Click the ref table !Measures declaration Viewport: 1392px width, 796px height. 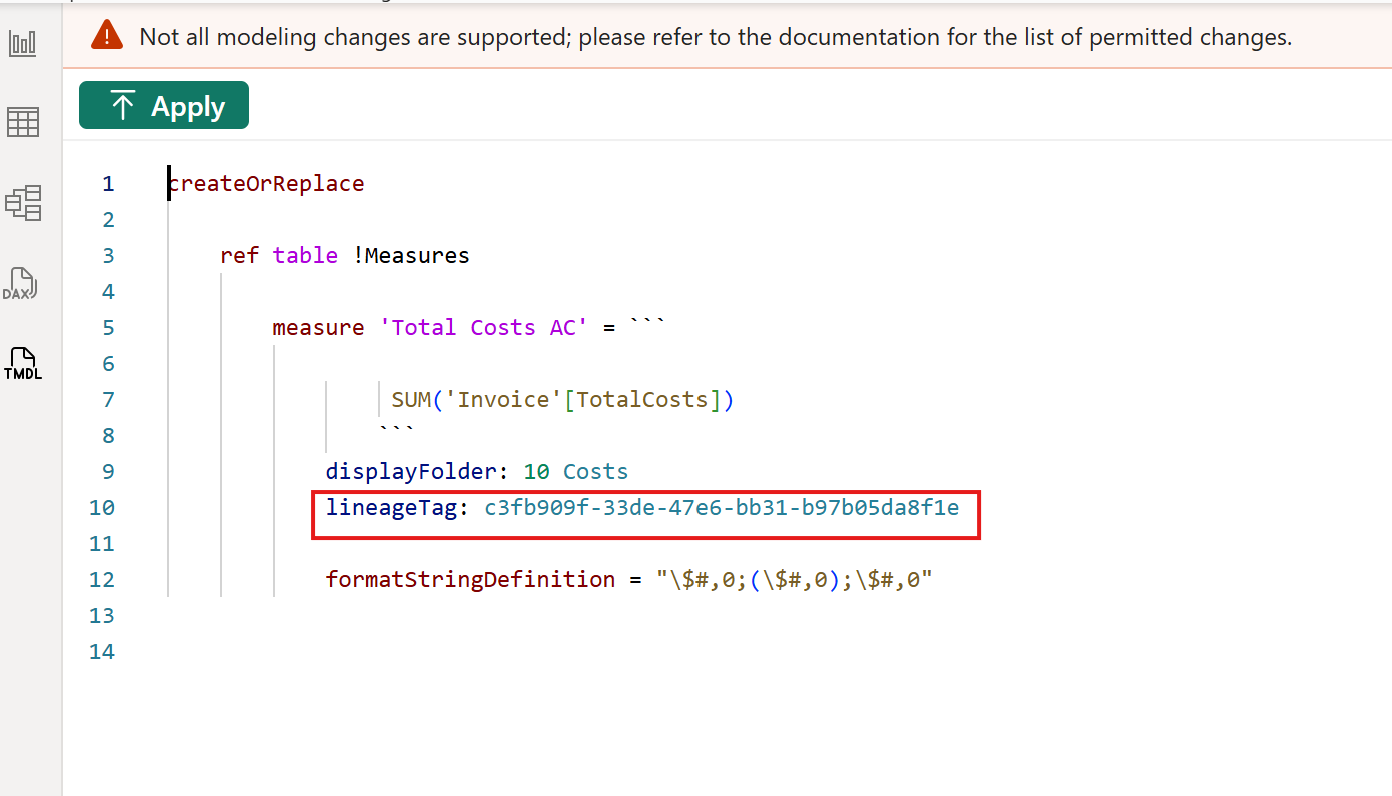[344, 255]
